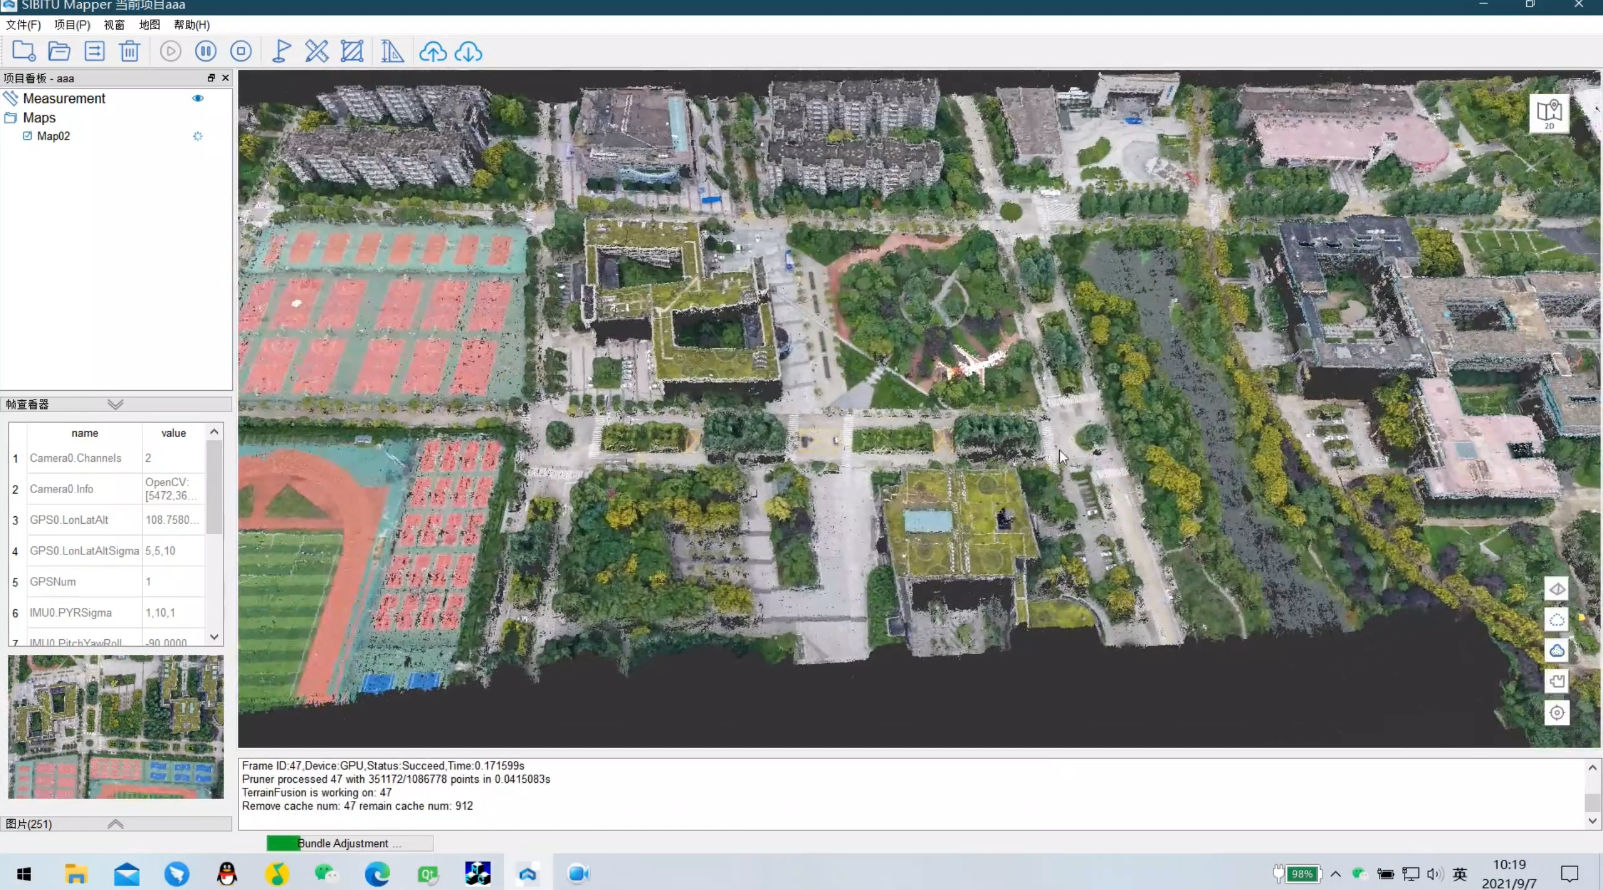Start processing with the play button
The image size is (1603, 890).
point(171,51)
